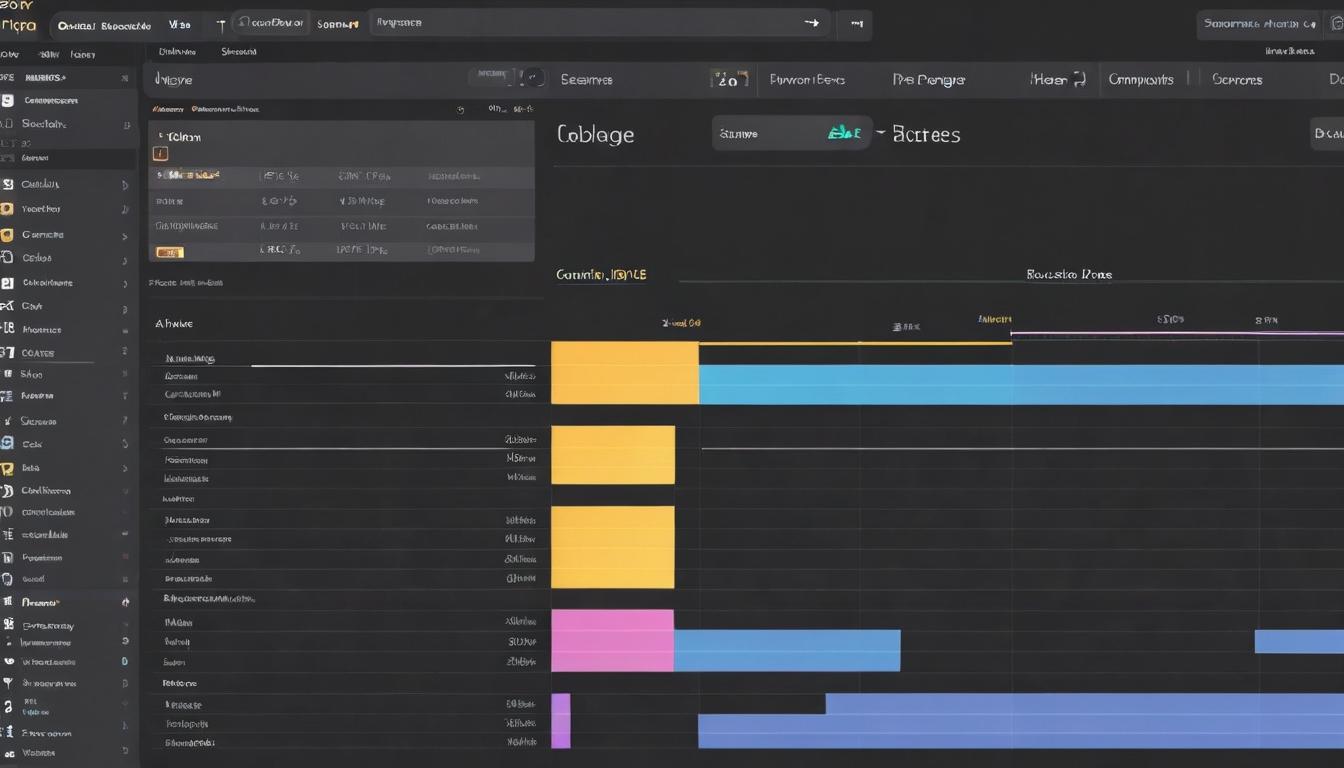
Task: Select the Didnane sub-tab
Action: coord(177,51)
